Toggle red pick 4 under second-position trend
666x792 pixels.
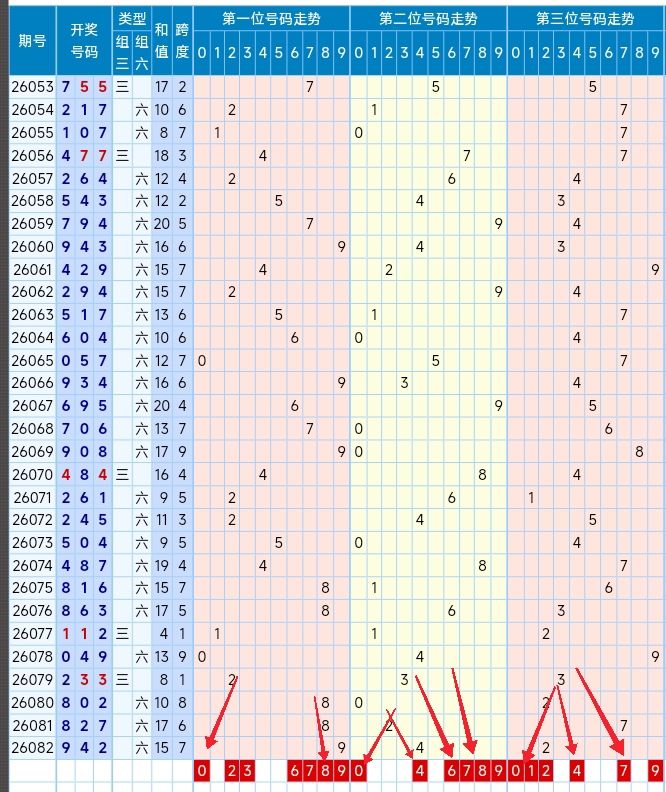420,770
